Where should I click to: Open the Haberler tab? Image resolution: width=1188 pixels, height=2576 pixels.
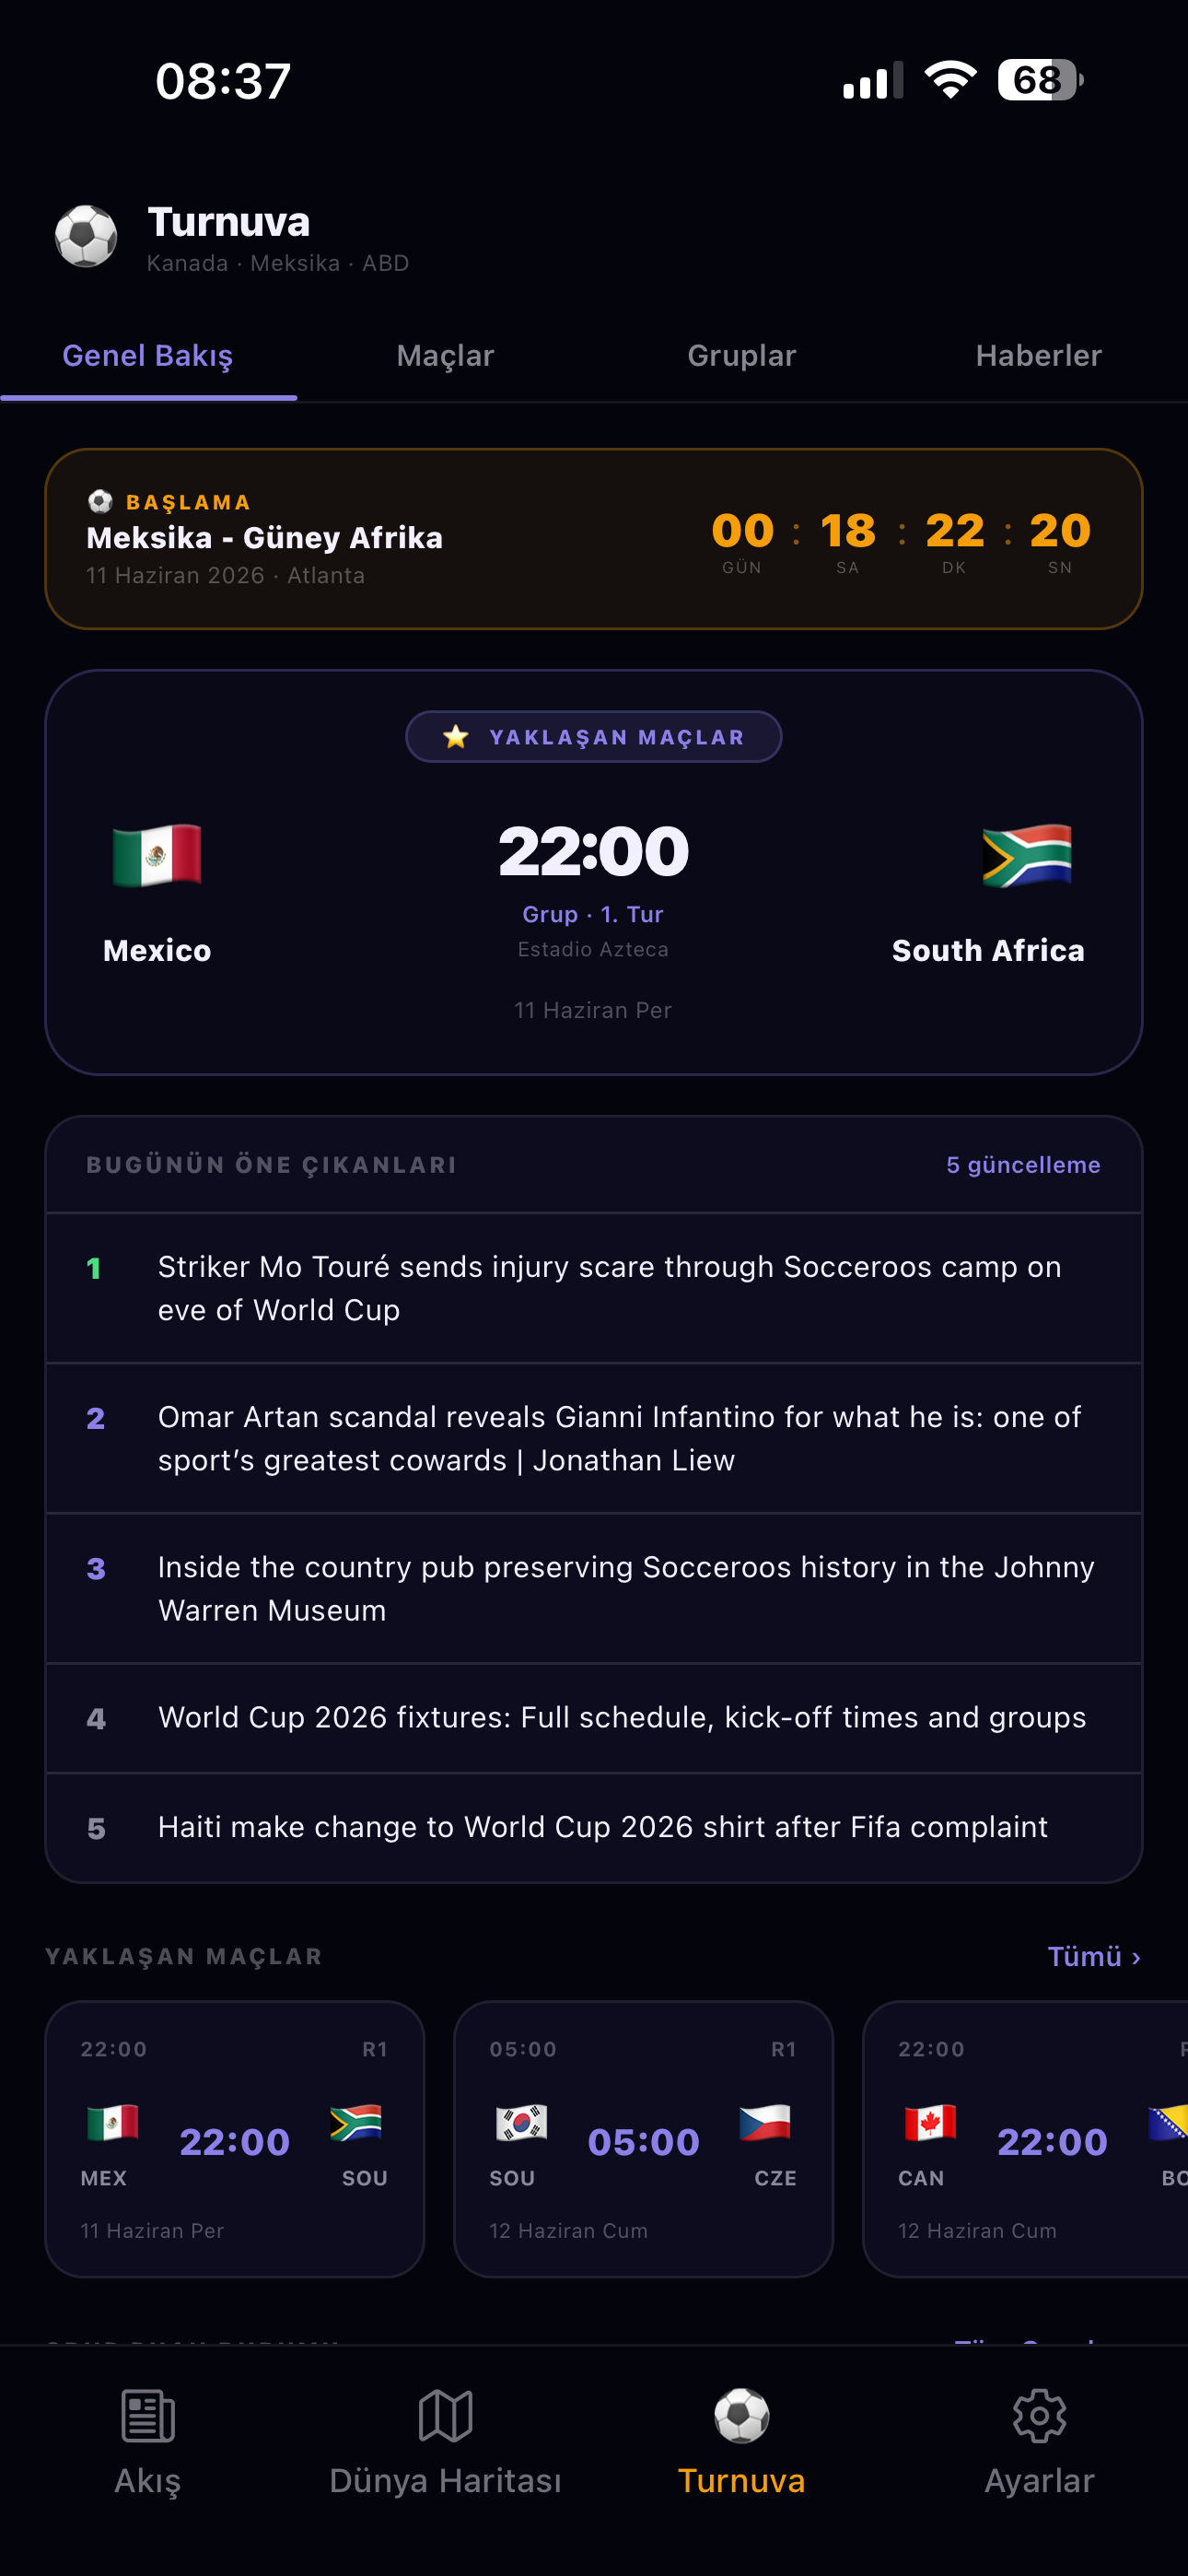pos(1039,356)
